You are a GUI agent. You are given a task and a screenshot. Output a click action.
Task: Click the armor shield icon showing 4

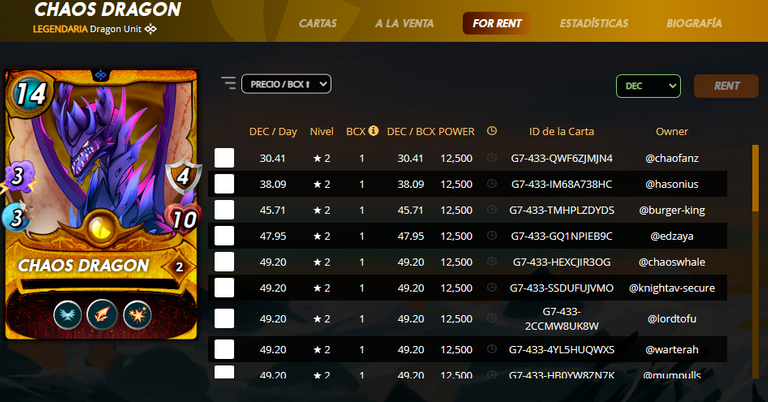[x=183, y=176]
